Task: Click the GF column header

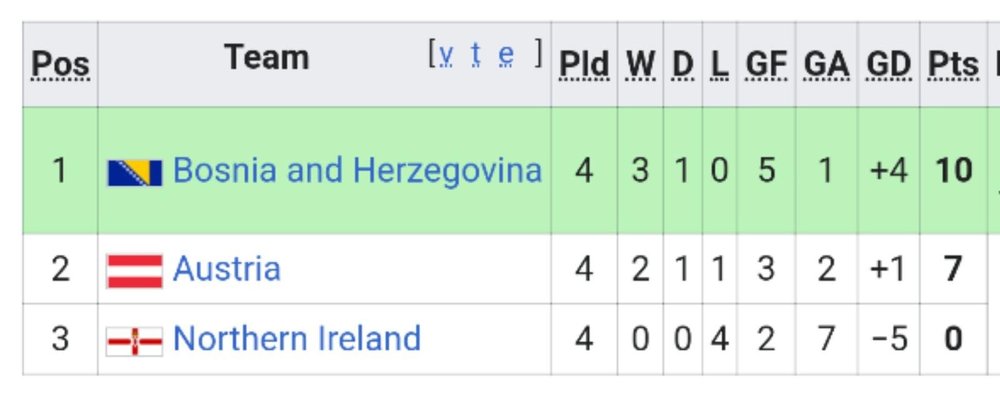Action: click(x=766, y=64)
